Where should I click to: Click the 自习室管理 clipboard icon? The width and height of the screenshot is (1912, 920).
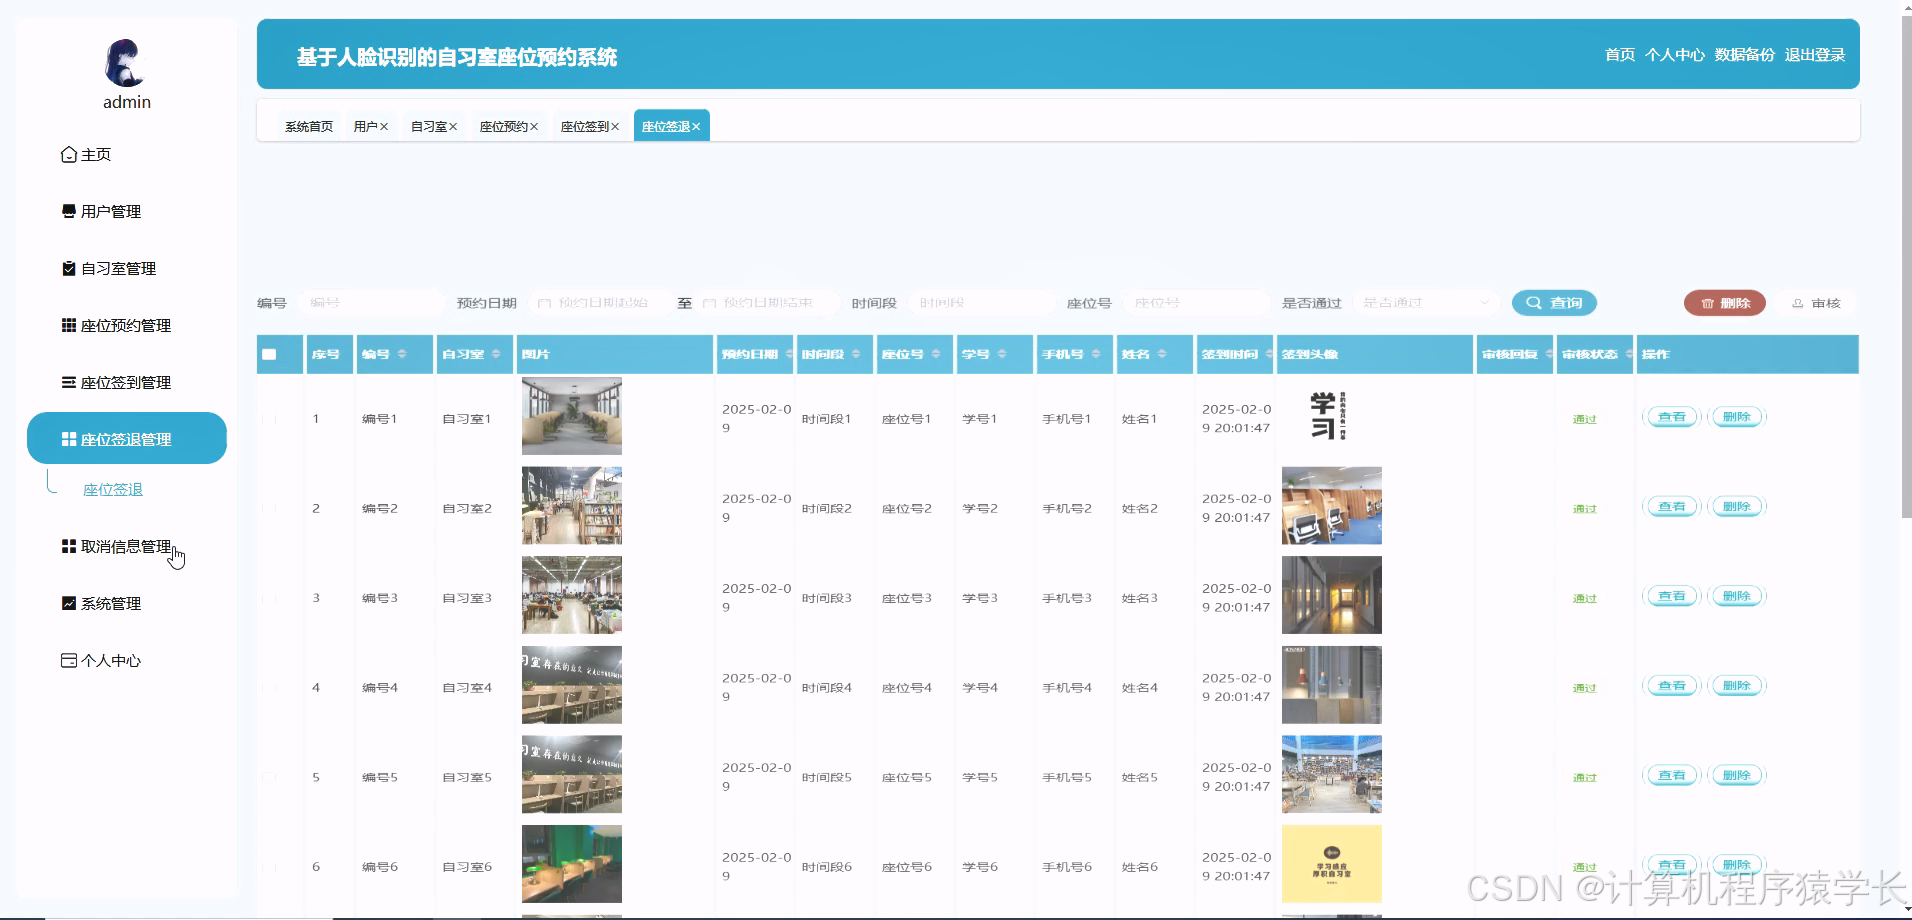69,269
